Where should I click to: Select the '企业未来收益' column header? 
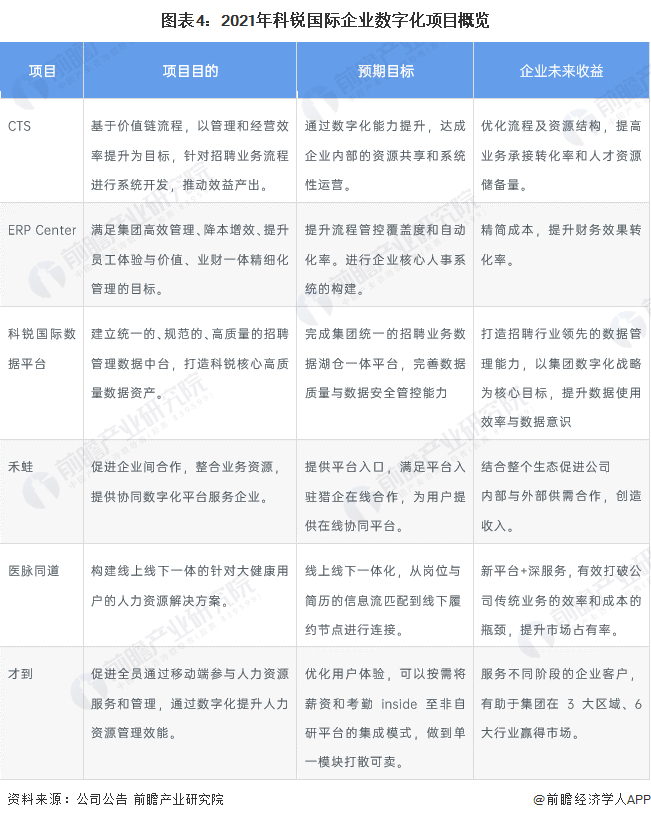coord(562,71)
